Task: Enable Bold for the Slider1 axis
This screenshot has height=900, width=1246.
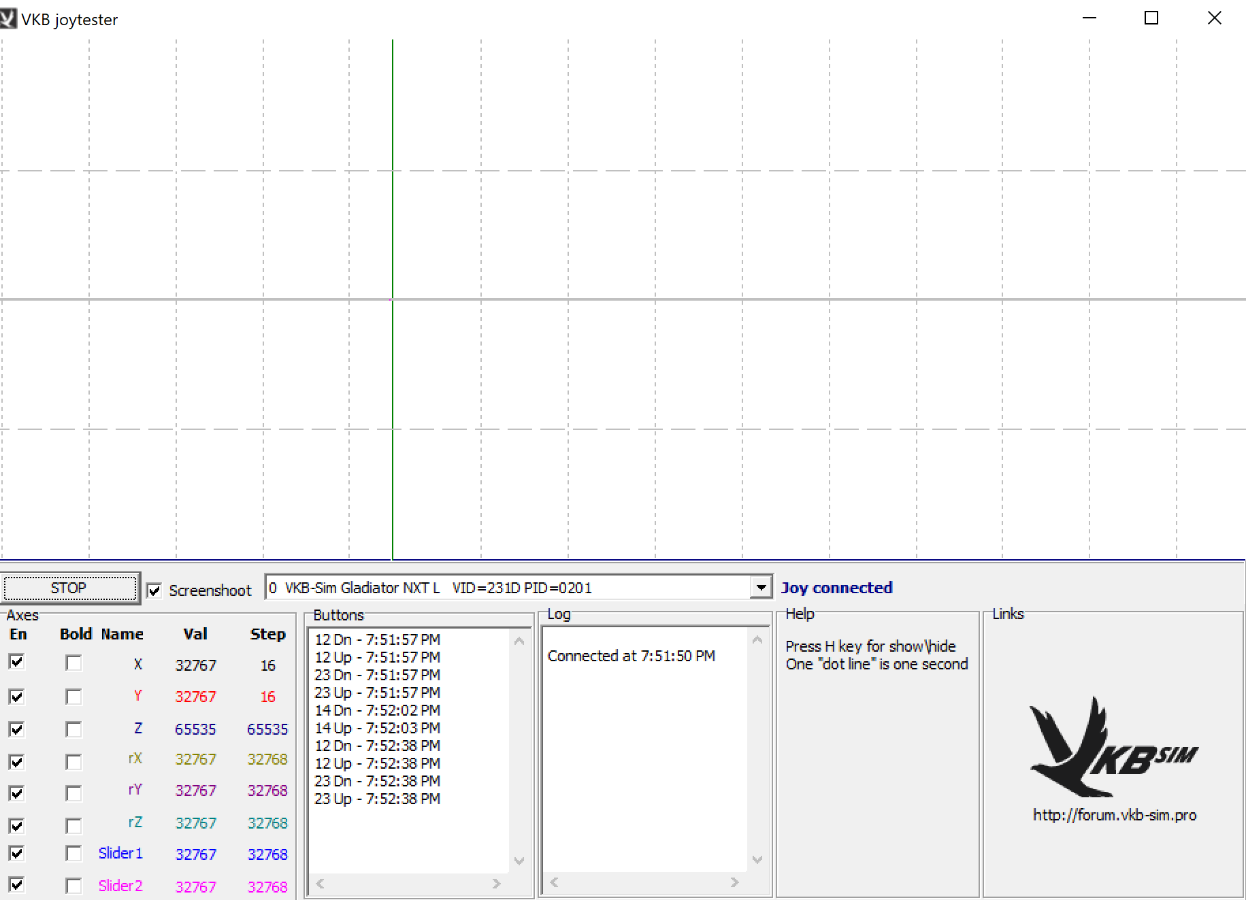Action: 73,854
